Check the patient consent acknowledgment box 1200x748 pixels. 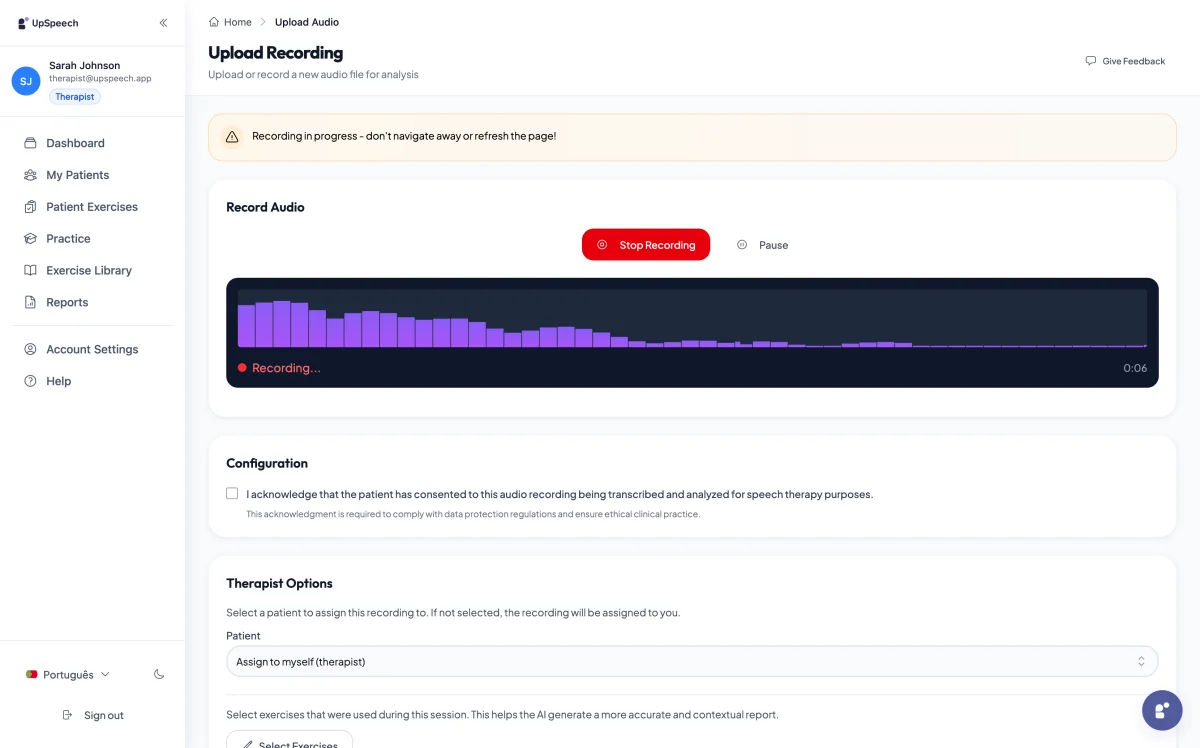pyautogui.click(x=232, y=493)
